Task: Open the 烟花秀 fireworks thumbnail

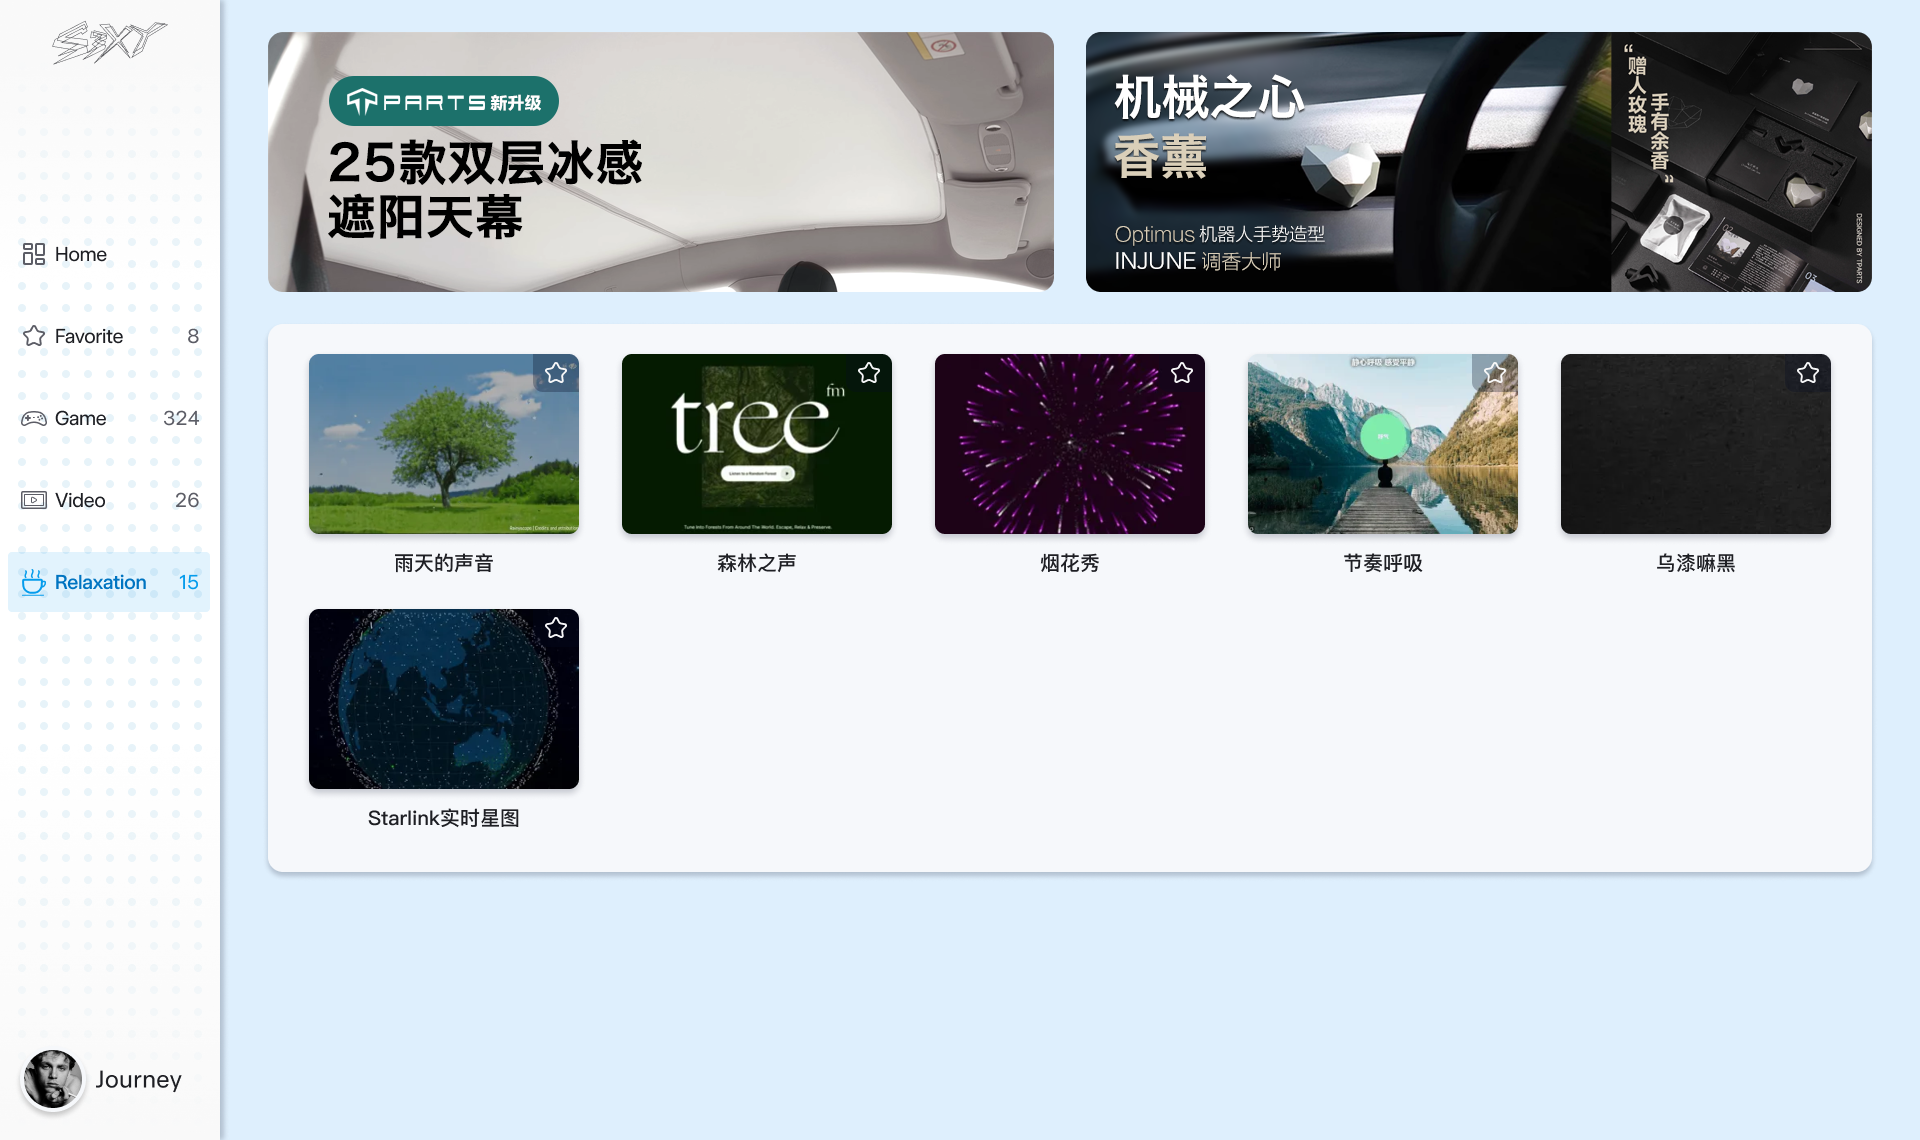Action: click(1070, 444)
